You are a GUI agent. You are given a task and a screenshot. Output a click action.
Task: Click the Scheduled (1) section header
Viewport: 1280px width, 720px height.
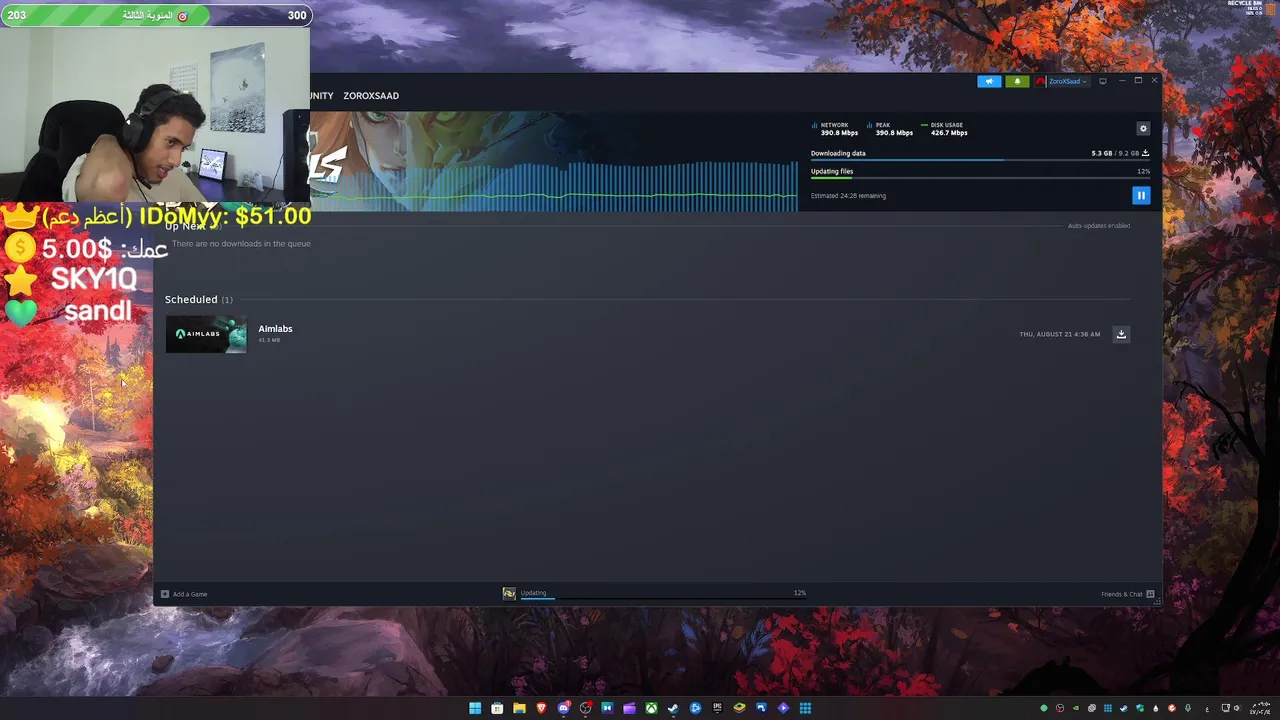point(198,299)
